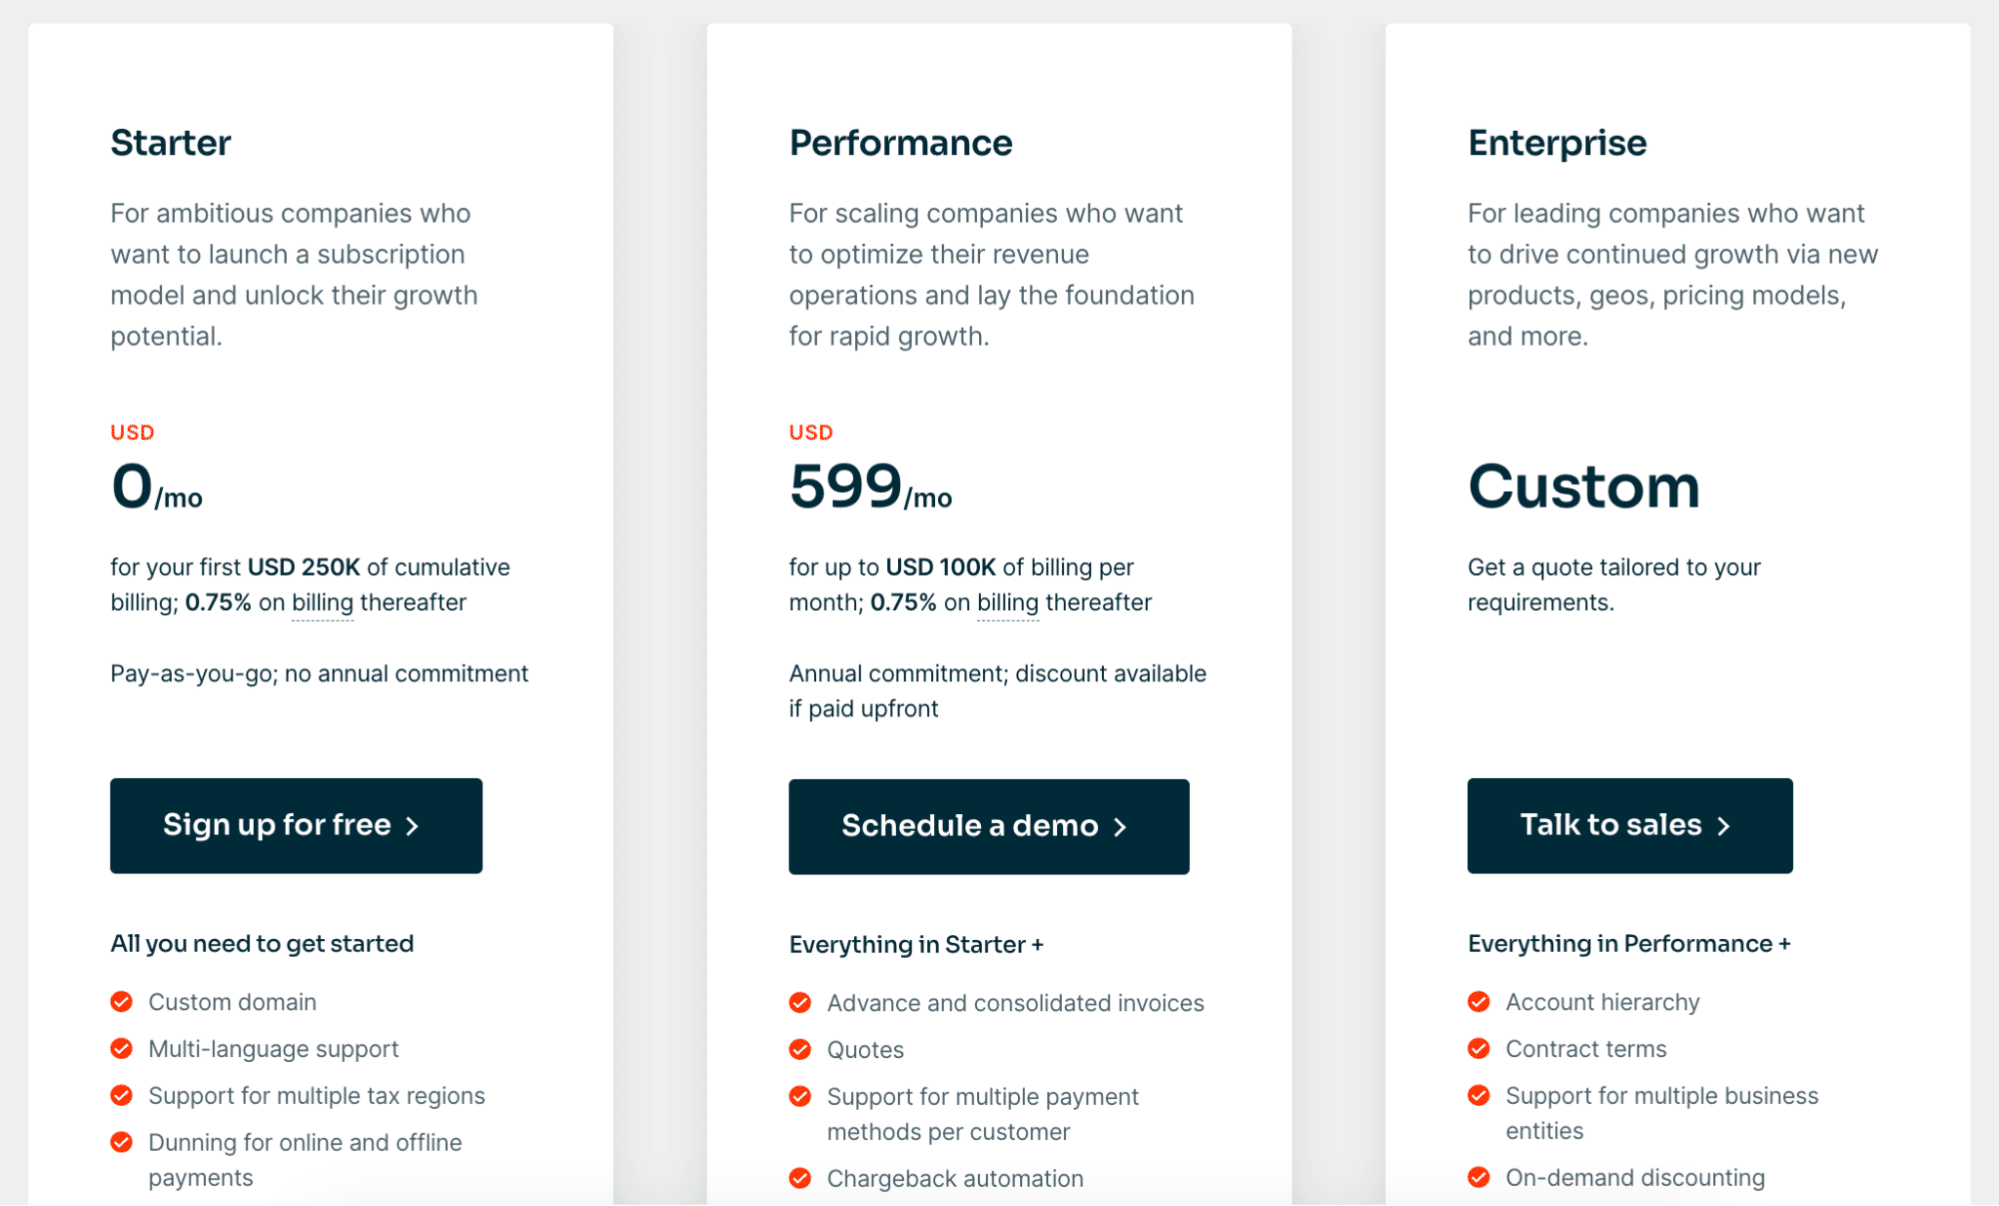Click the Starter plan heading
The height and width of the screenshot is (1206, 1999).
click(171, 143)
